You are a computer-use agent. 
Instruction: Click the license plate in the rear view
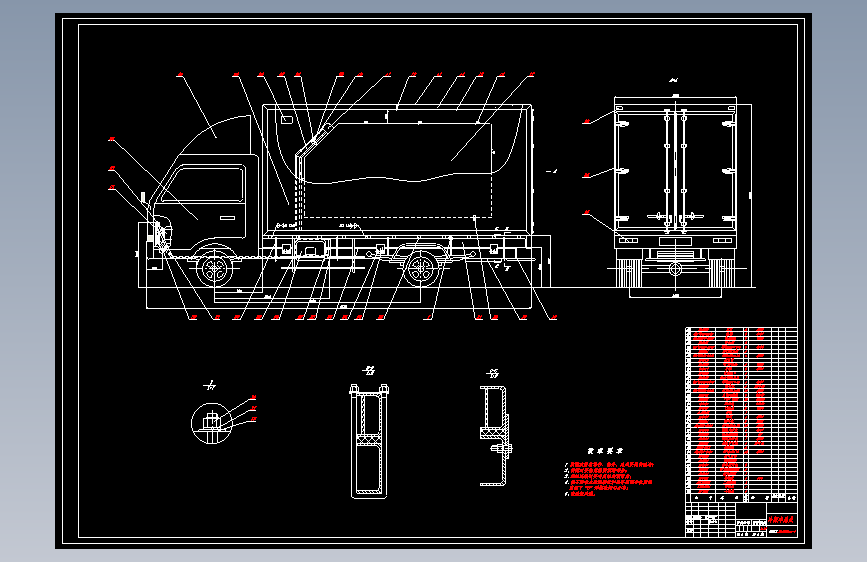pyautogui.click(x=675, y=242)
